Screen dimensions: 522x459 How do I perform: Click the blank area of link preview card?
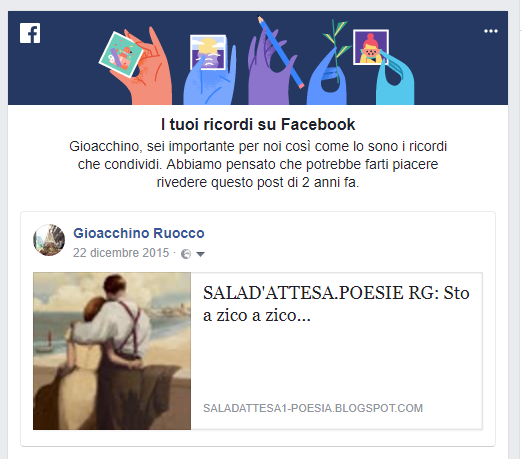[336, 363]
